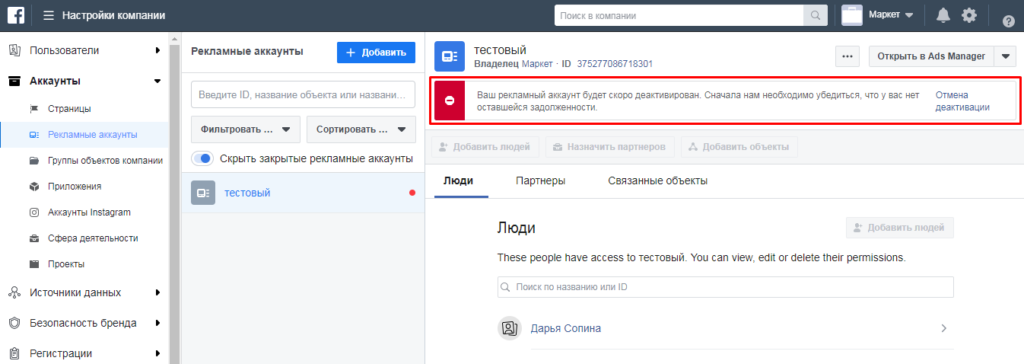This screenshot has width=1024, height=364.
Task: Click the blue Добавить button
Action: click(376, 52)
